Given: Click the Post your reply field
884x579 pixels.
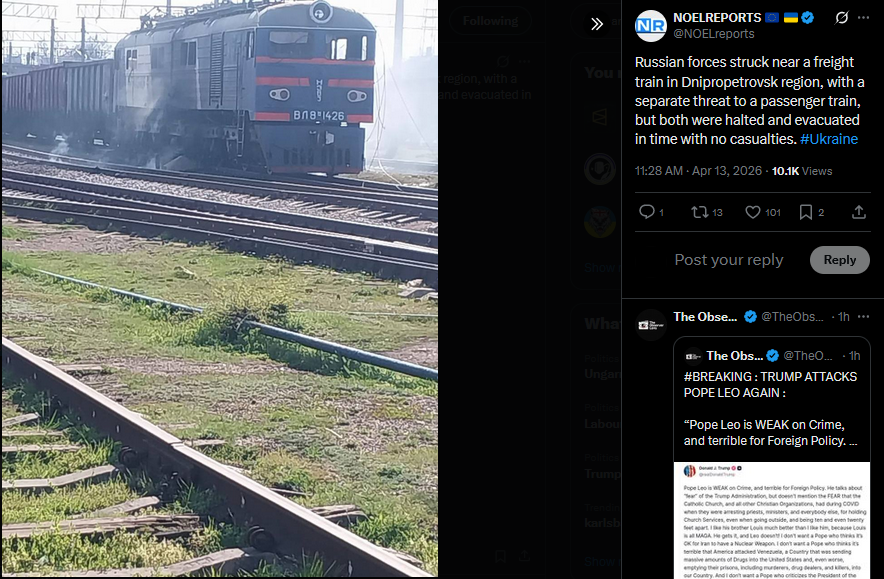Looking at the screenshot, I should (728, 259).
